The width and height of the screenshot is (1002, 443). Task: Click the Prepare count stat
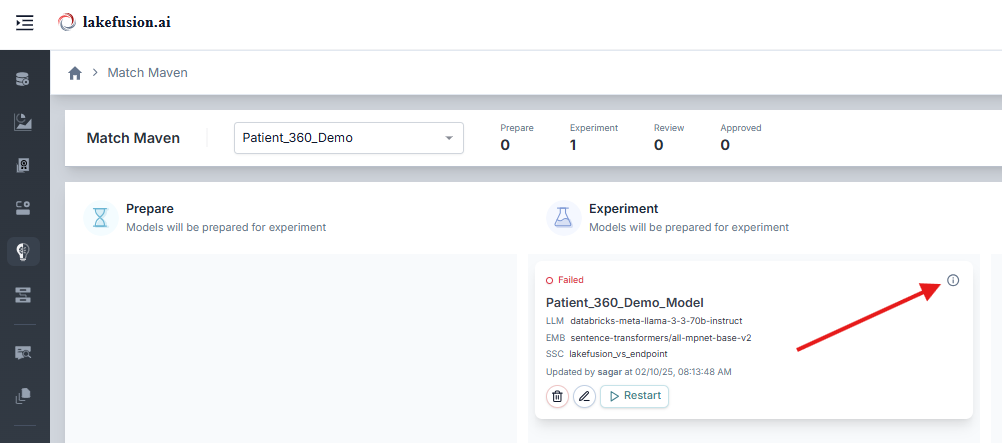(x=517, y=137)
